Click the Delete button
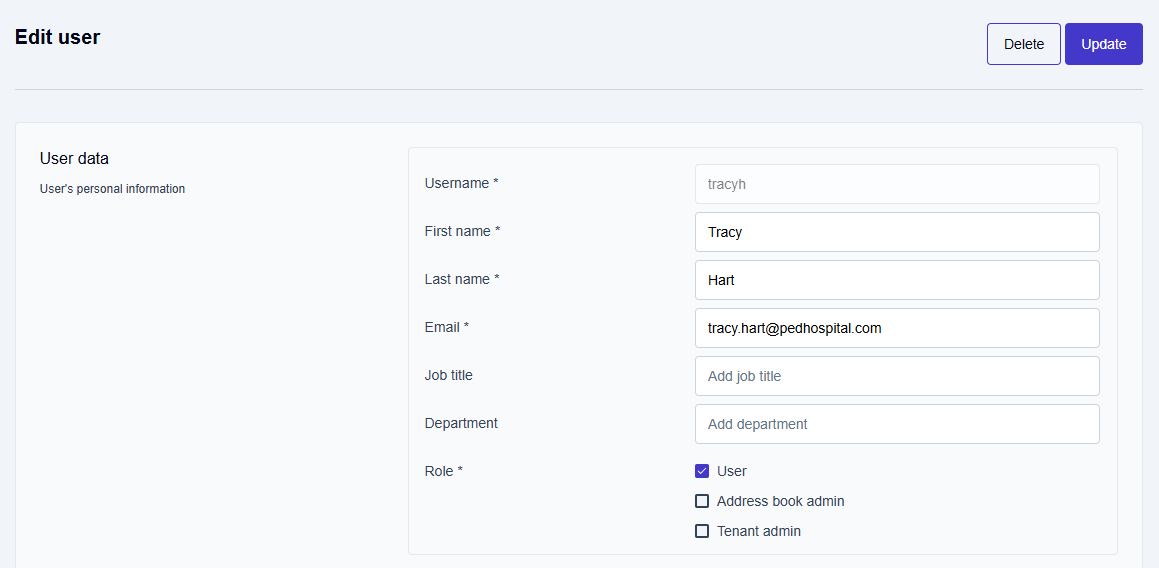1159x568 pixels. [1023, 44]
